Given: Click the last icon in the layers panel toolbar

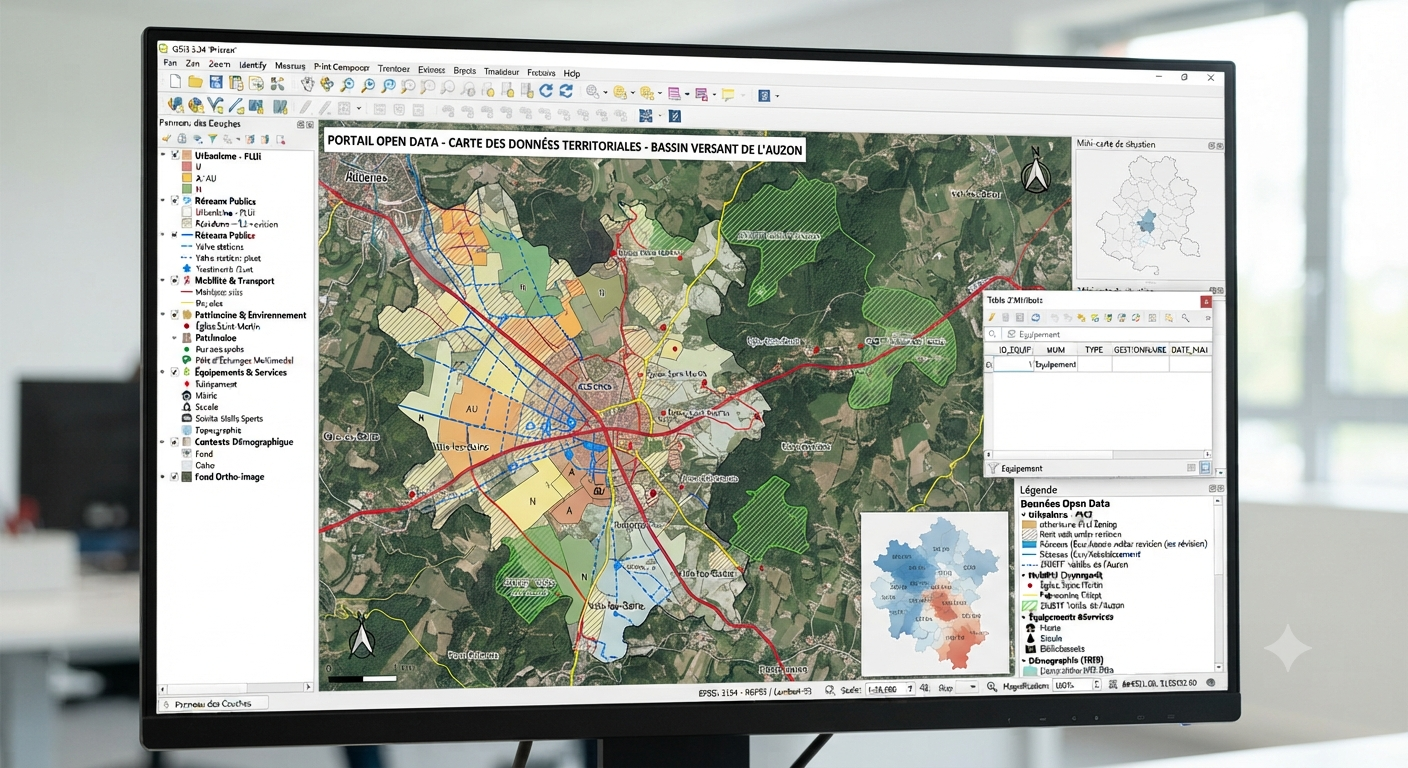Looking at the screenshot, I should coord(280,140).
